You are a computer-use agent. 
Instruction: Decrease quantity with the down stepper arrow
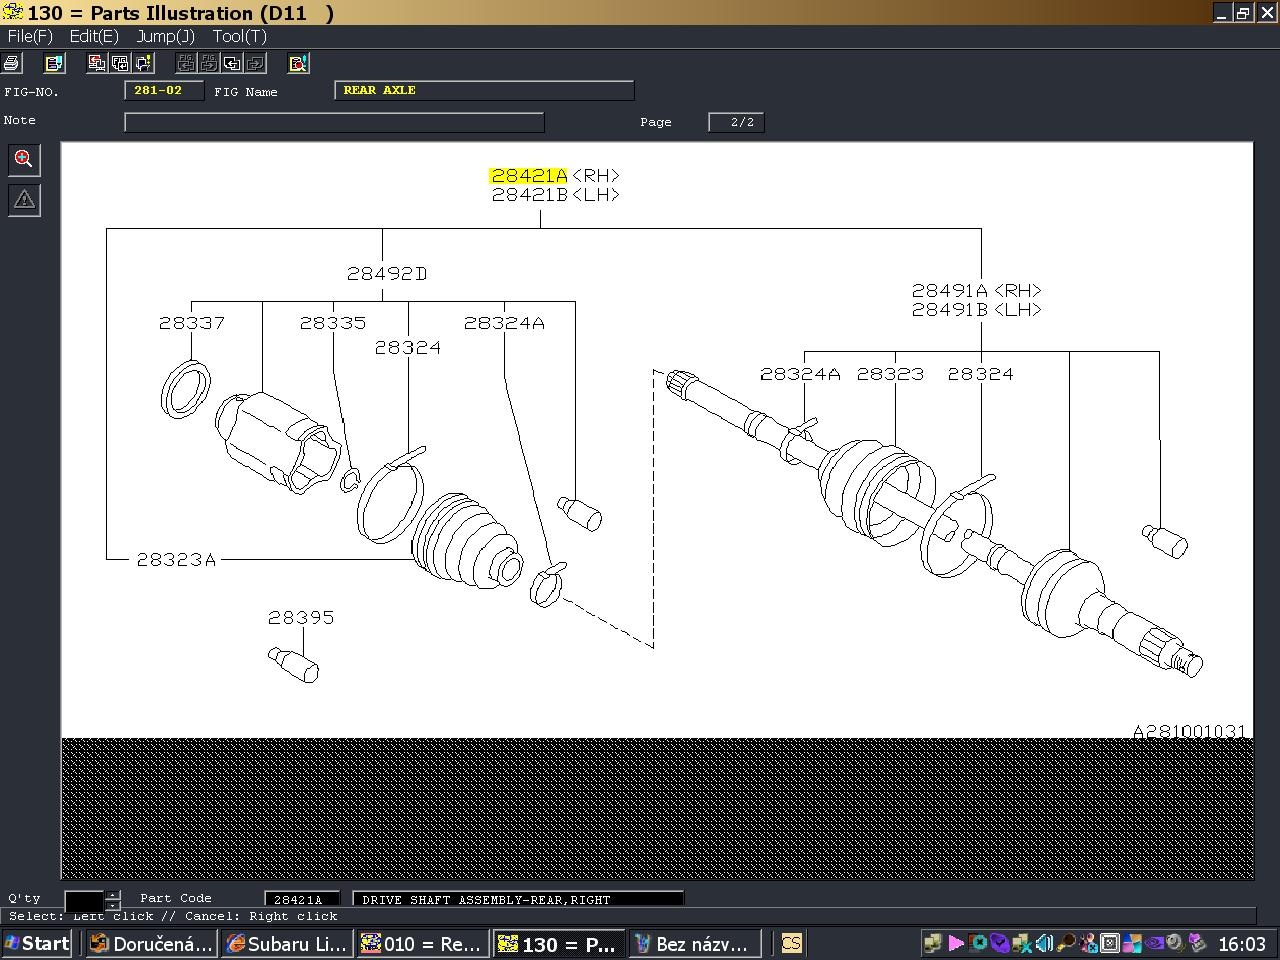(113, 906)
